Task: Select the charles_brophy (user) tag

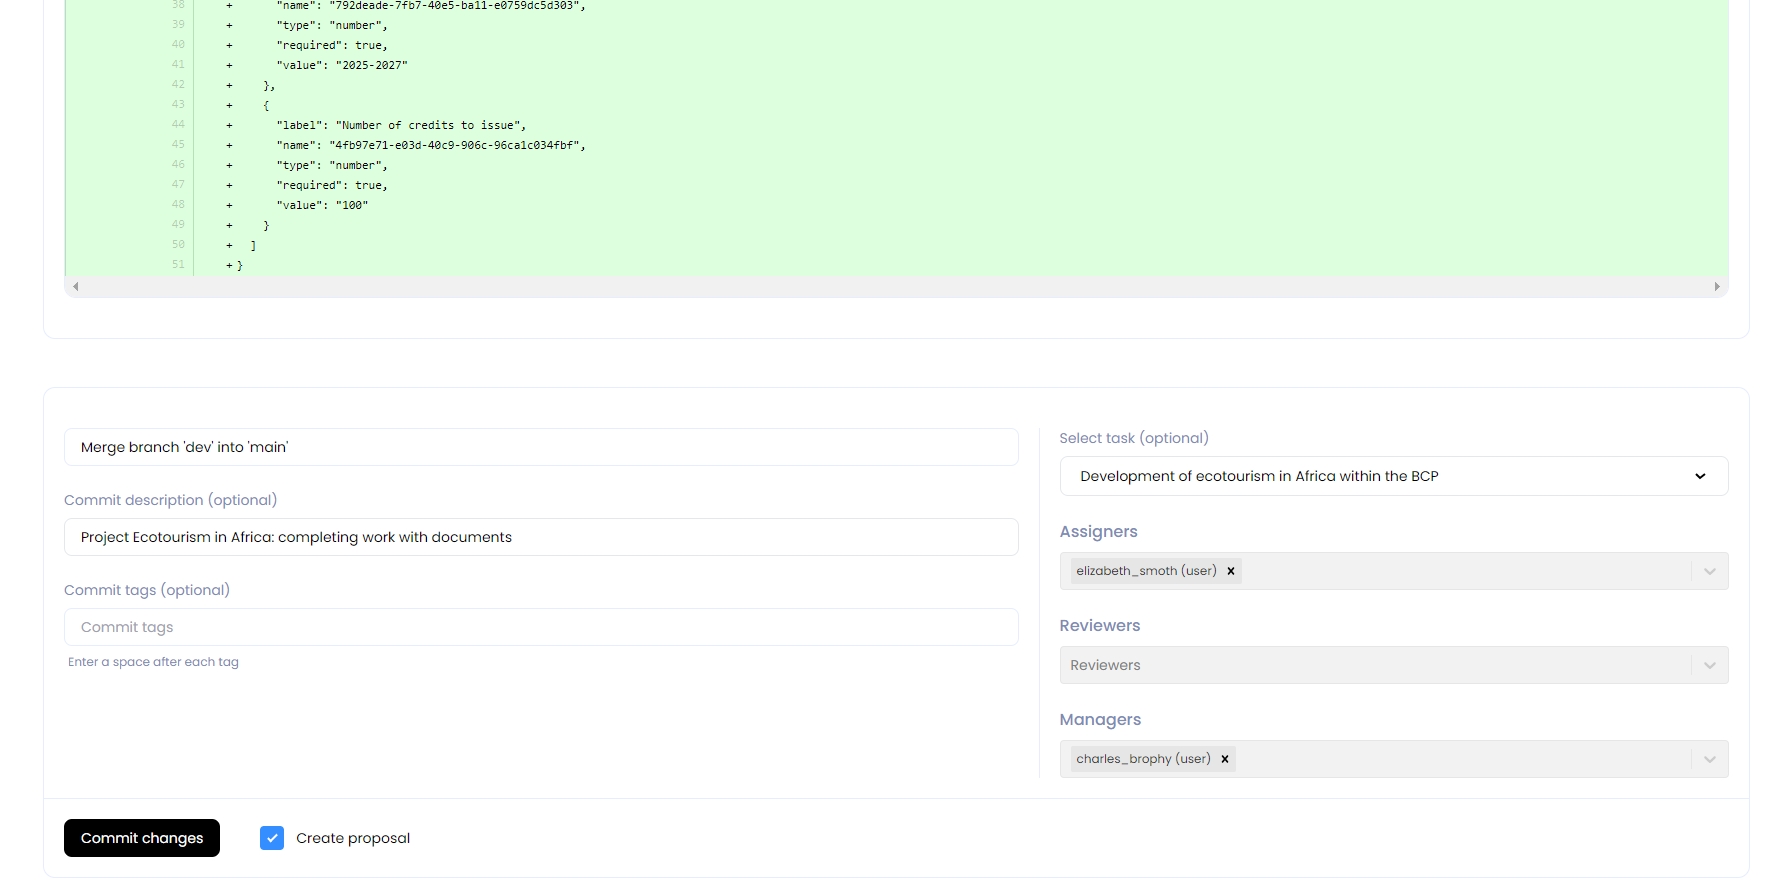Action: [1143, 759]
